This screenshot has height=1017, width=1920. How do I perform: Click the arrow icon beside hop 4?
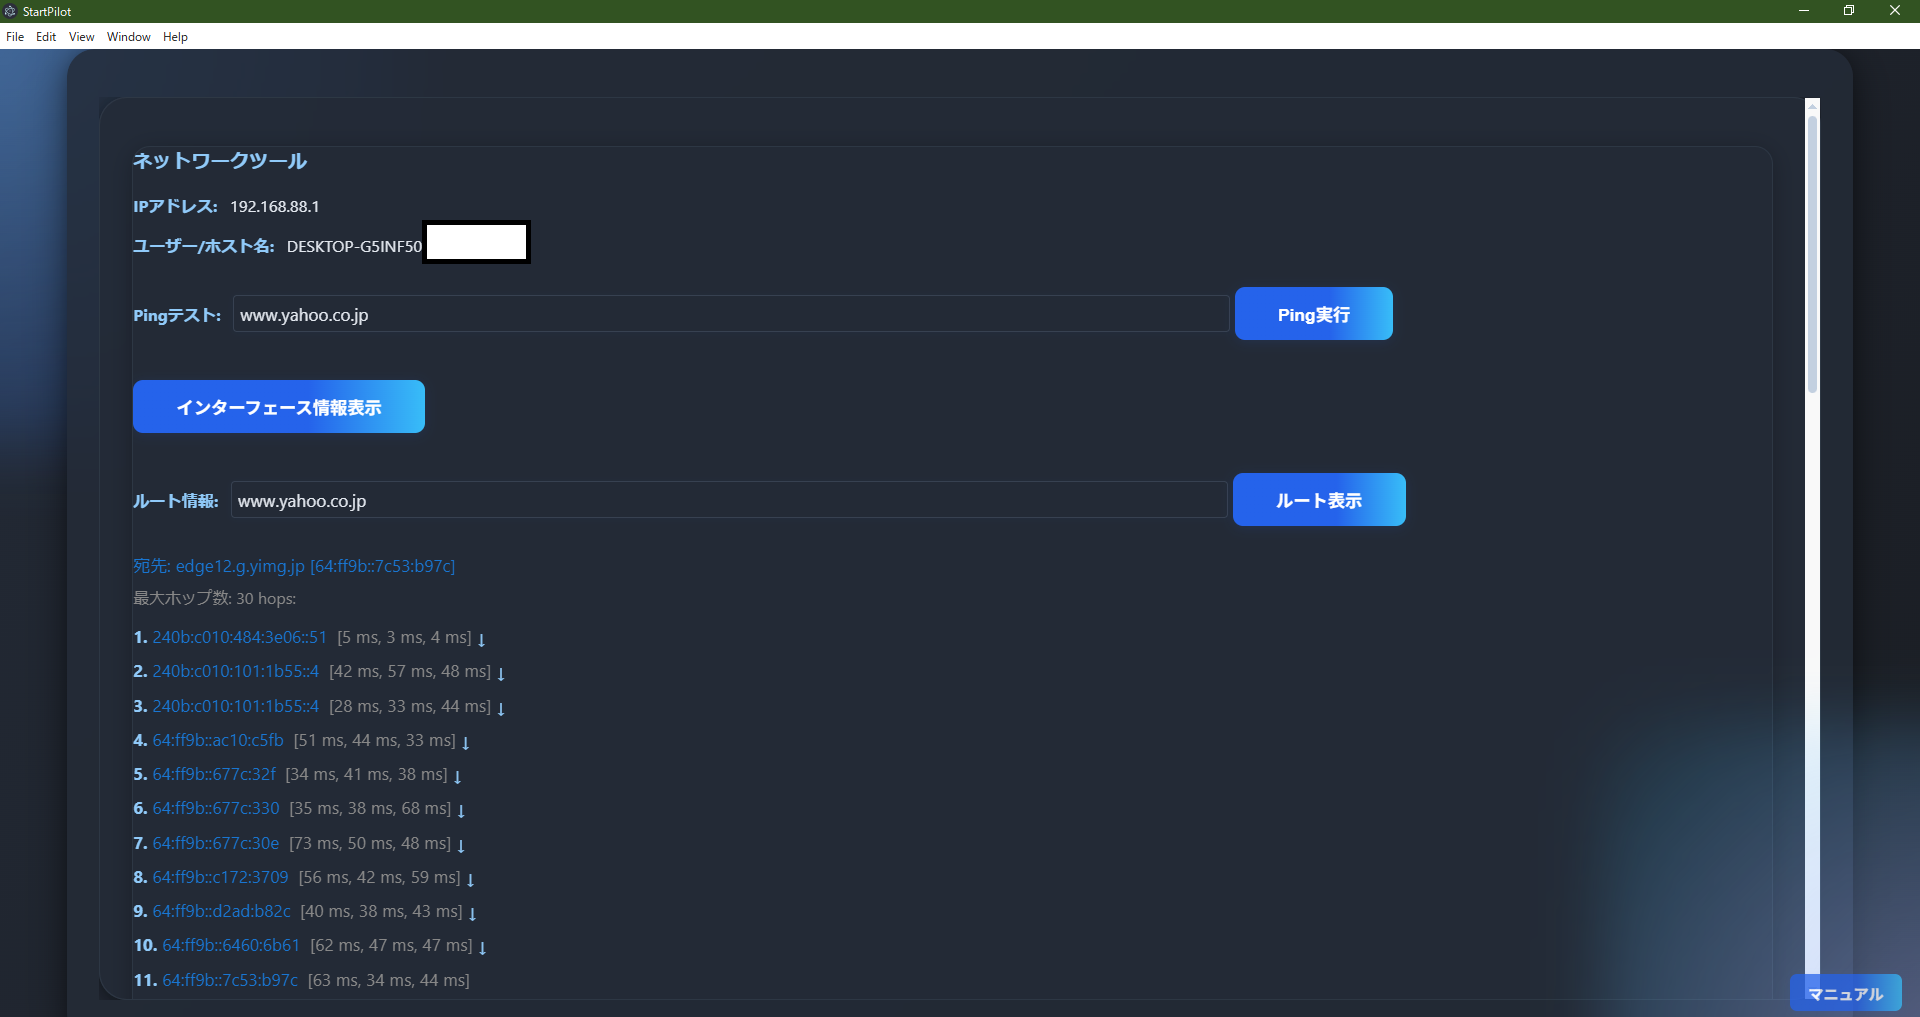tap(466, 743)
